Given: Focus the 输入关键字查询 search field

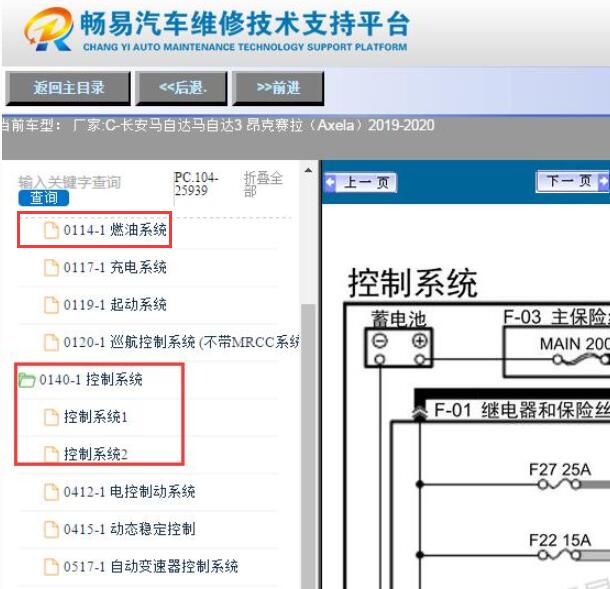Looking at the screenshot, I should click(x=70, y=182).
